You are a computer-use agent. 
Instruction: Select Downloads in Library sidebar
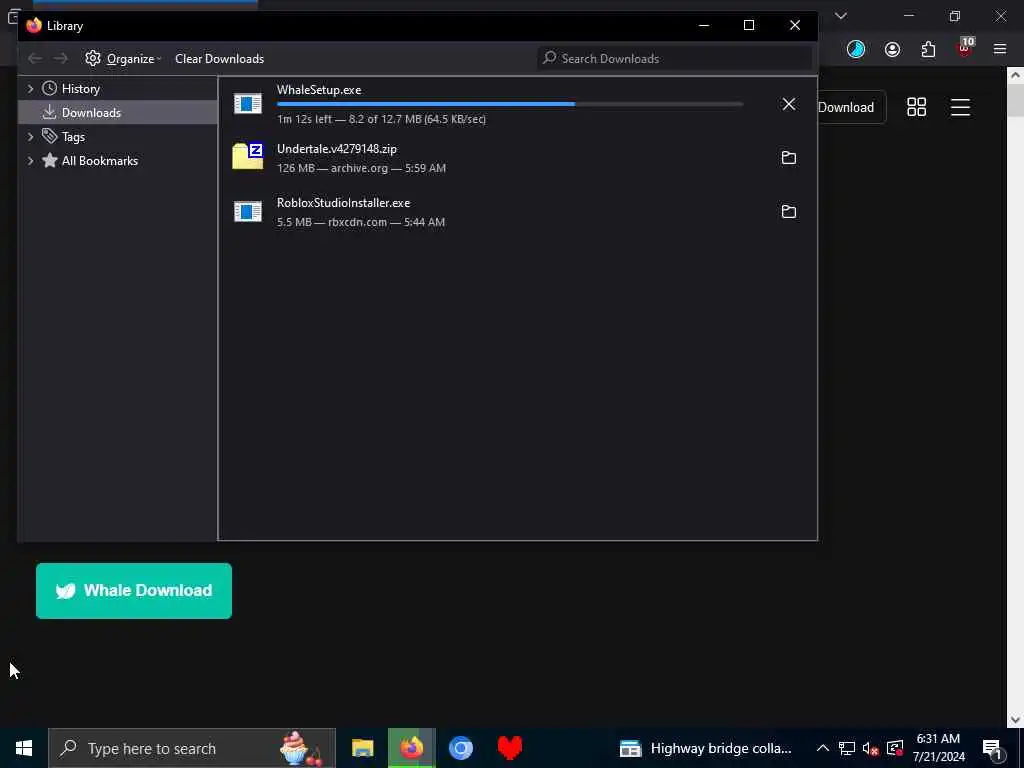point(91,112)
